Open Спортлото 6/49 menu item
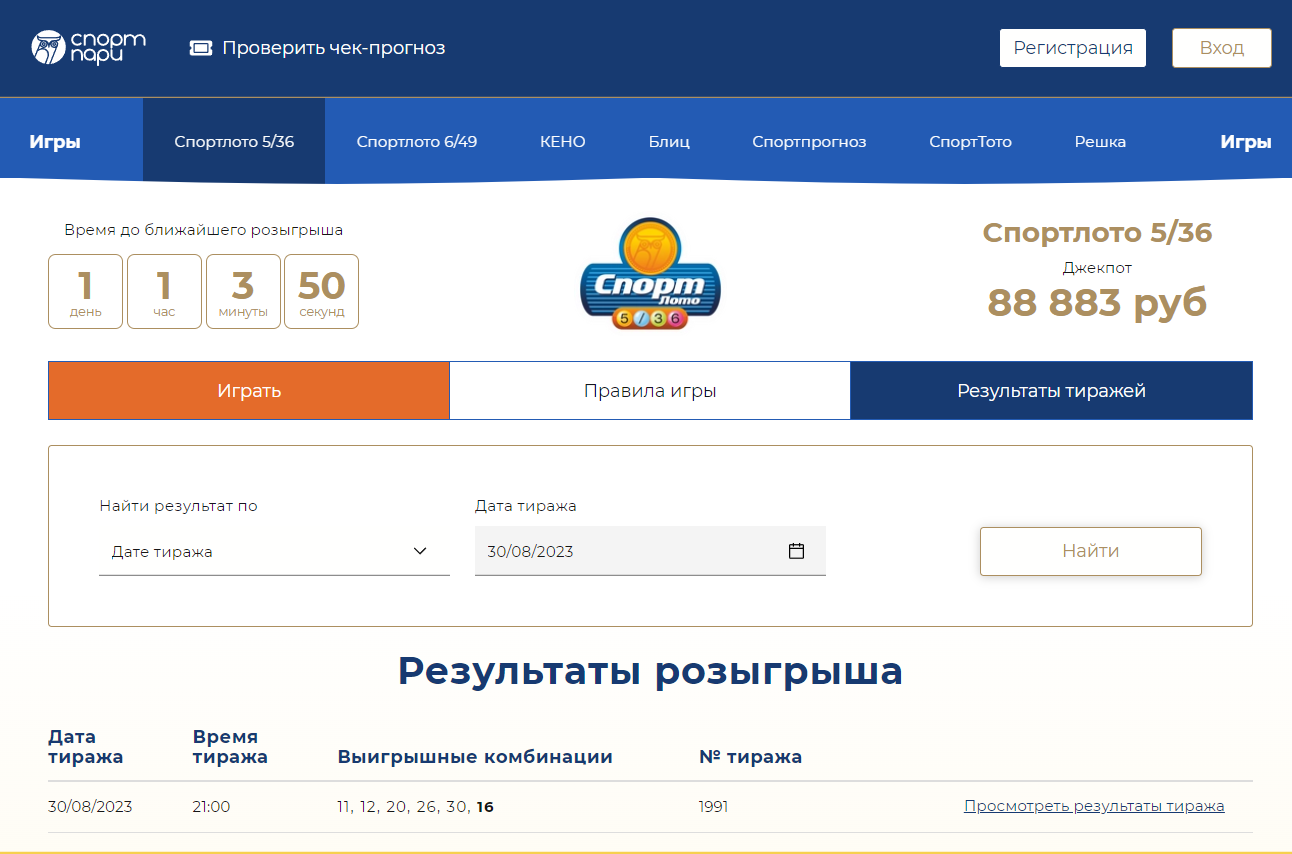 coord(417,142)
